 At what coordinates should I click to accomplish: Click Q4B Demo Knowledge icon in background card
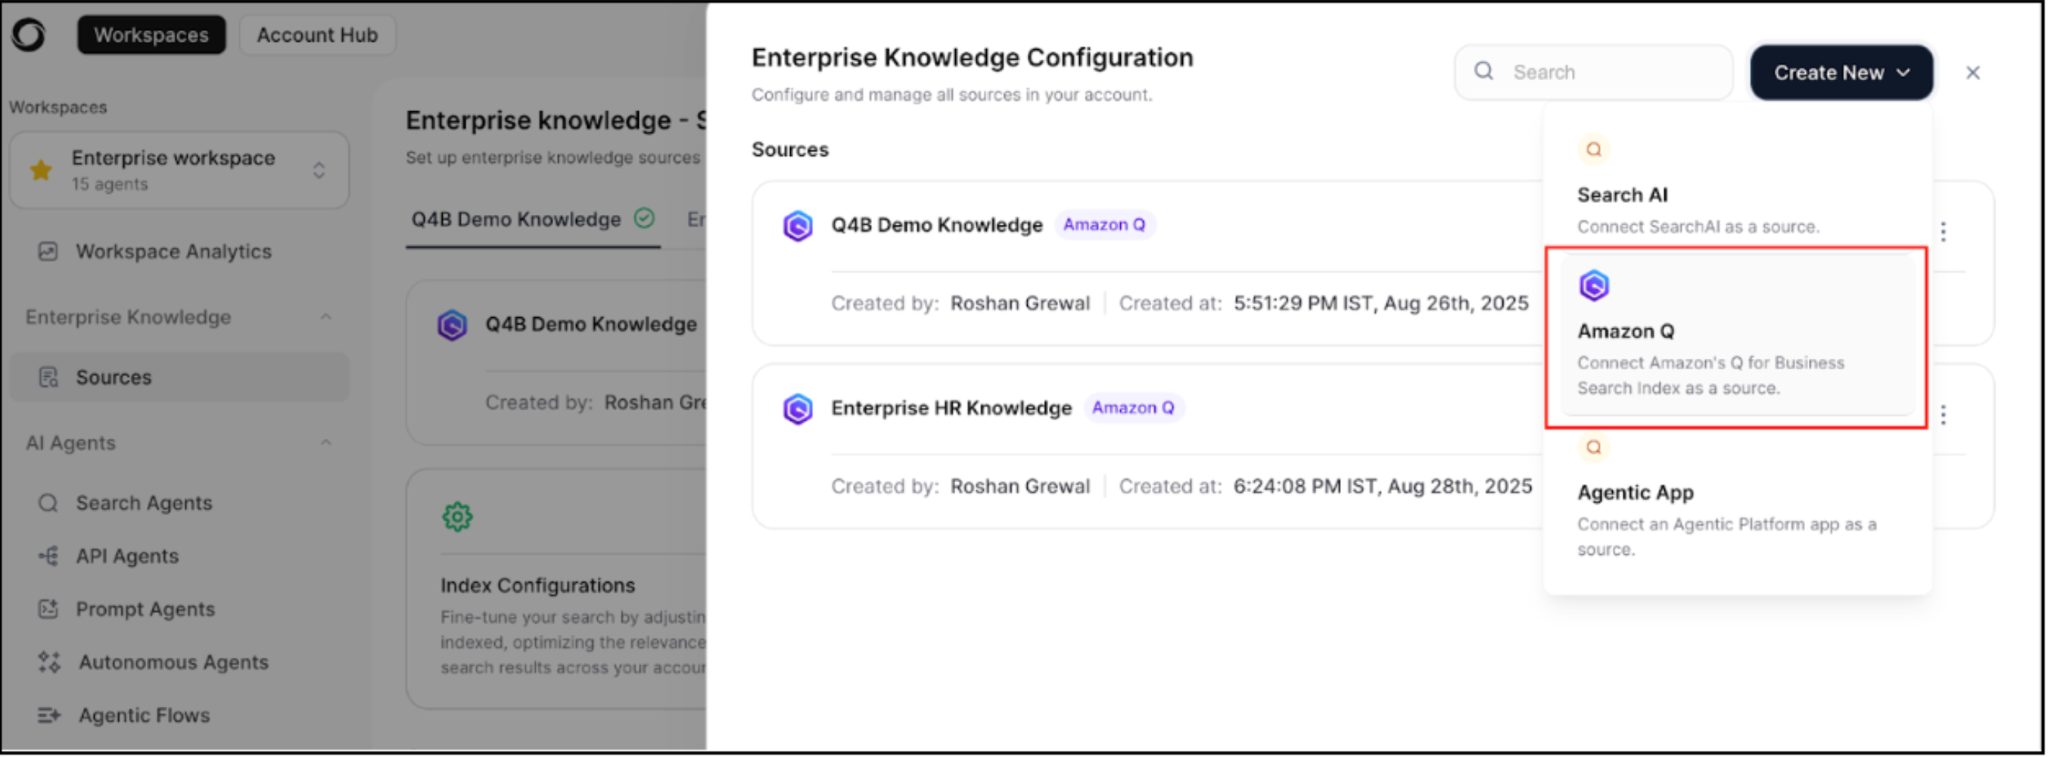click(x=452, y=325)
